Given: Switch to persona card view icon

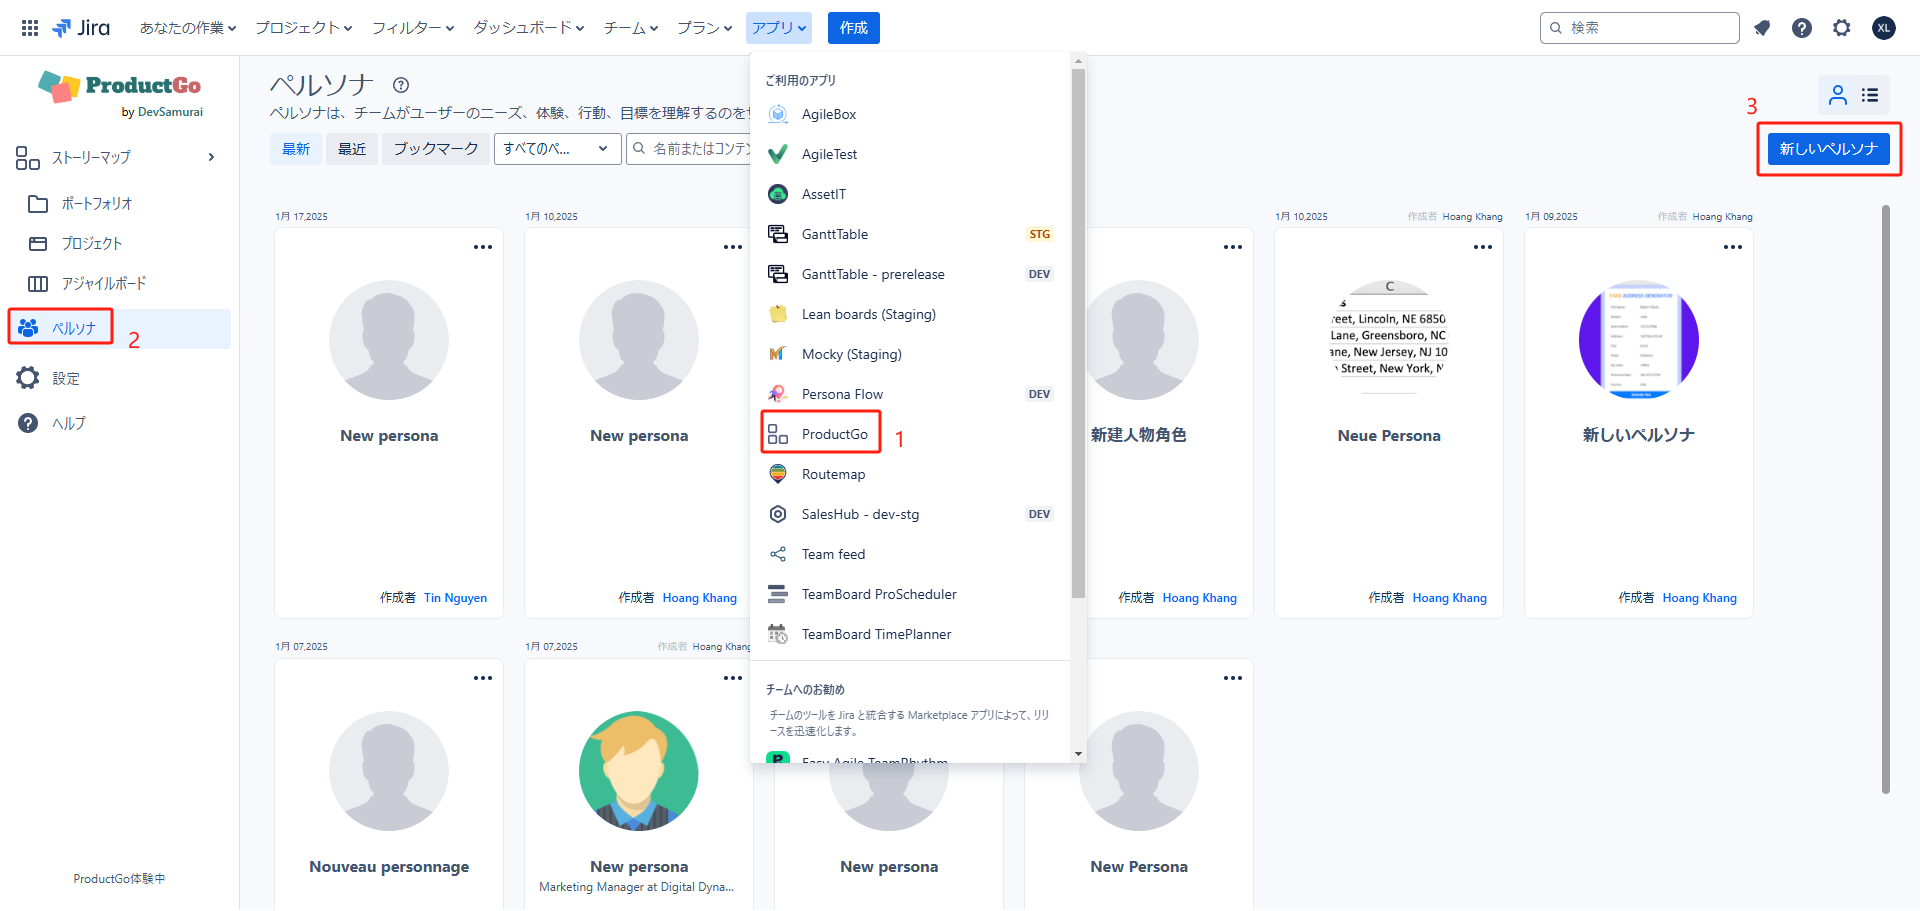Looking at the screenshot, I should [x=1838, y=95].
